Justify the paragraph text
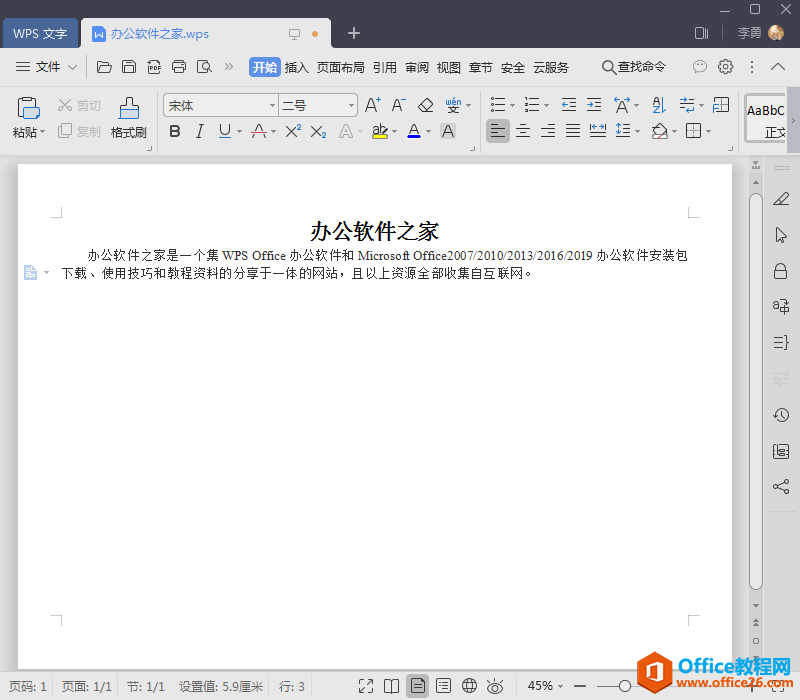Screen dimensions: 800x700 pyautogui.click(x=572, y=131)
